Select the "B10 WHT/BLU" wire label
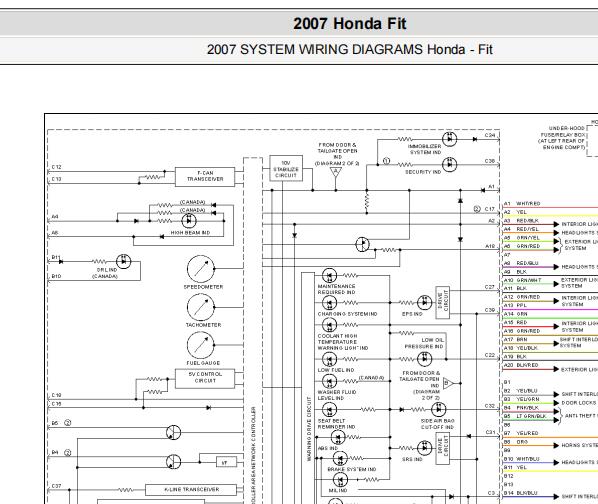This screenshot has width=598, height=504. 522,459
